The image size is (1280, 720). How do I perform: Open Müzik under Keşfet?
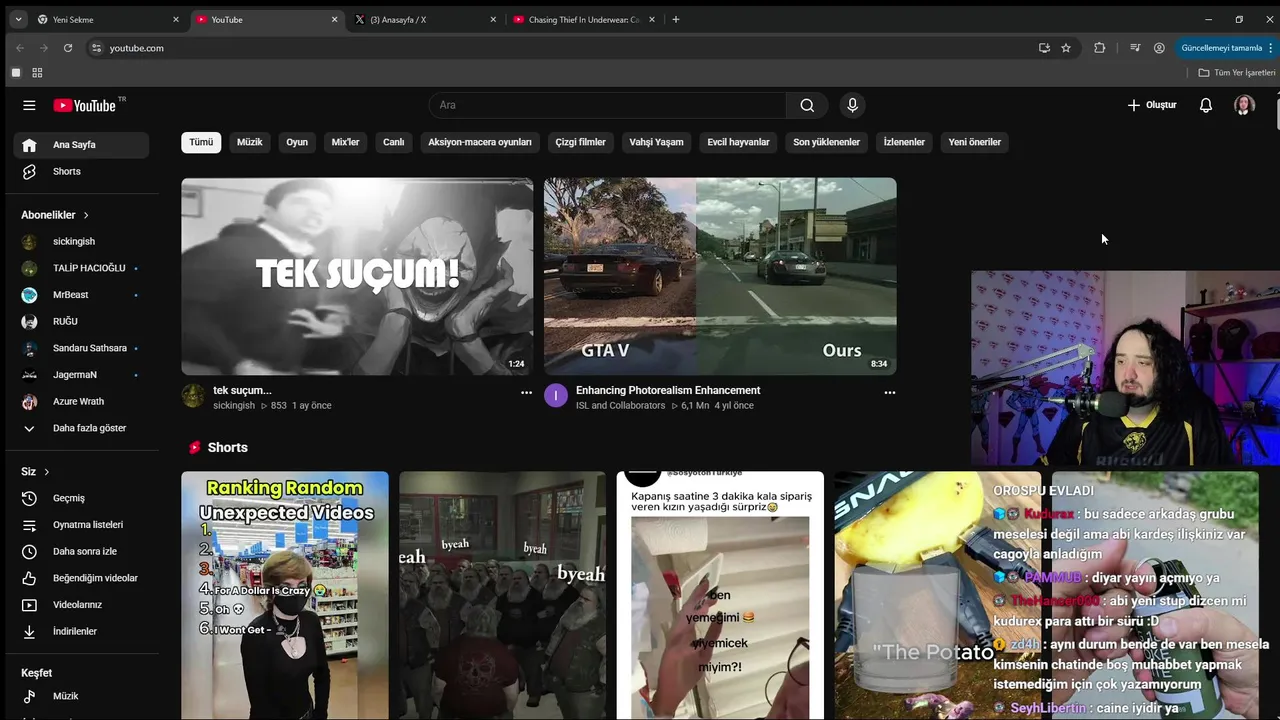coord(81,696)
